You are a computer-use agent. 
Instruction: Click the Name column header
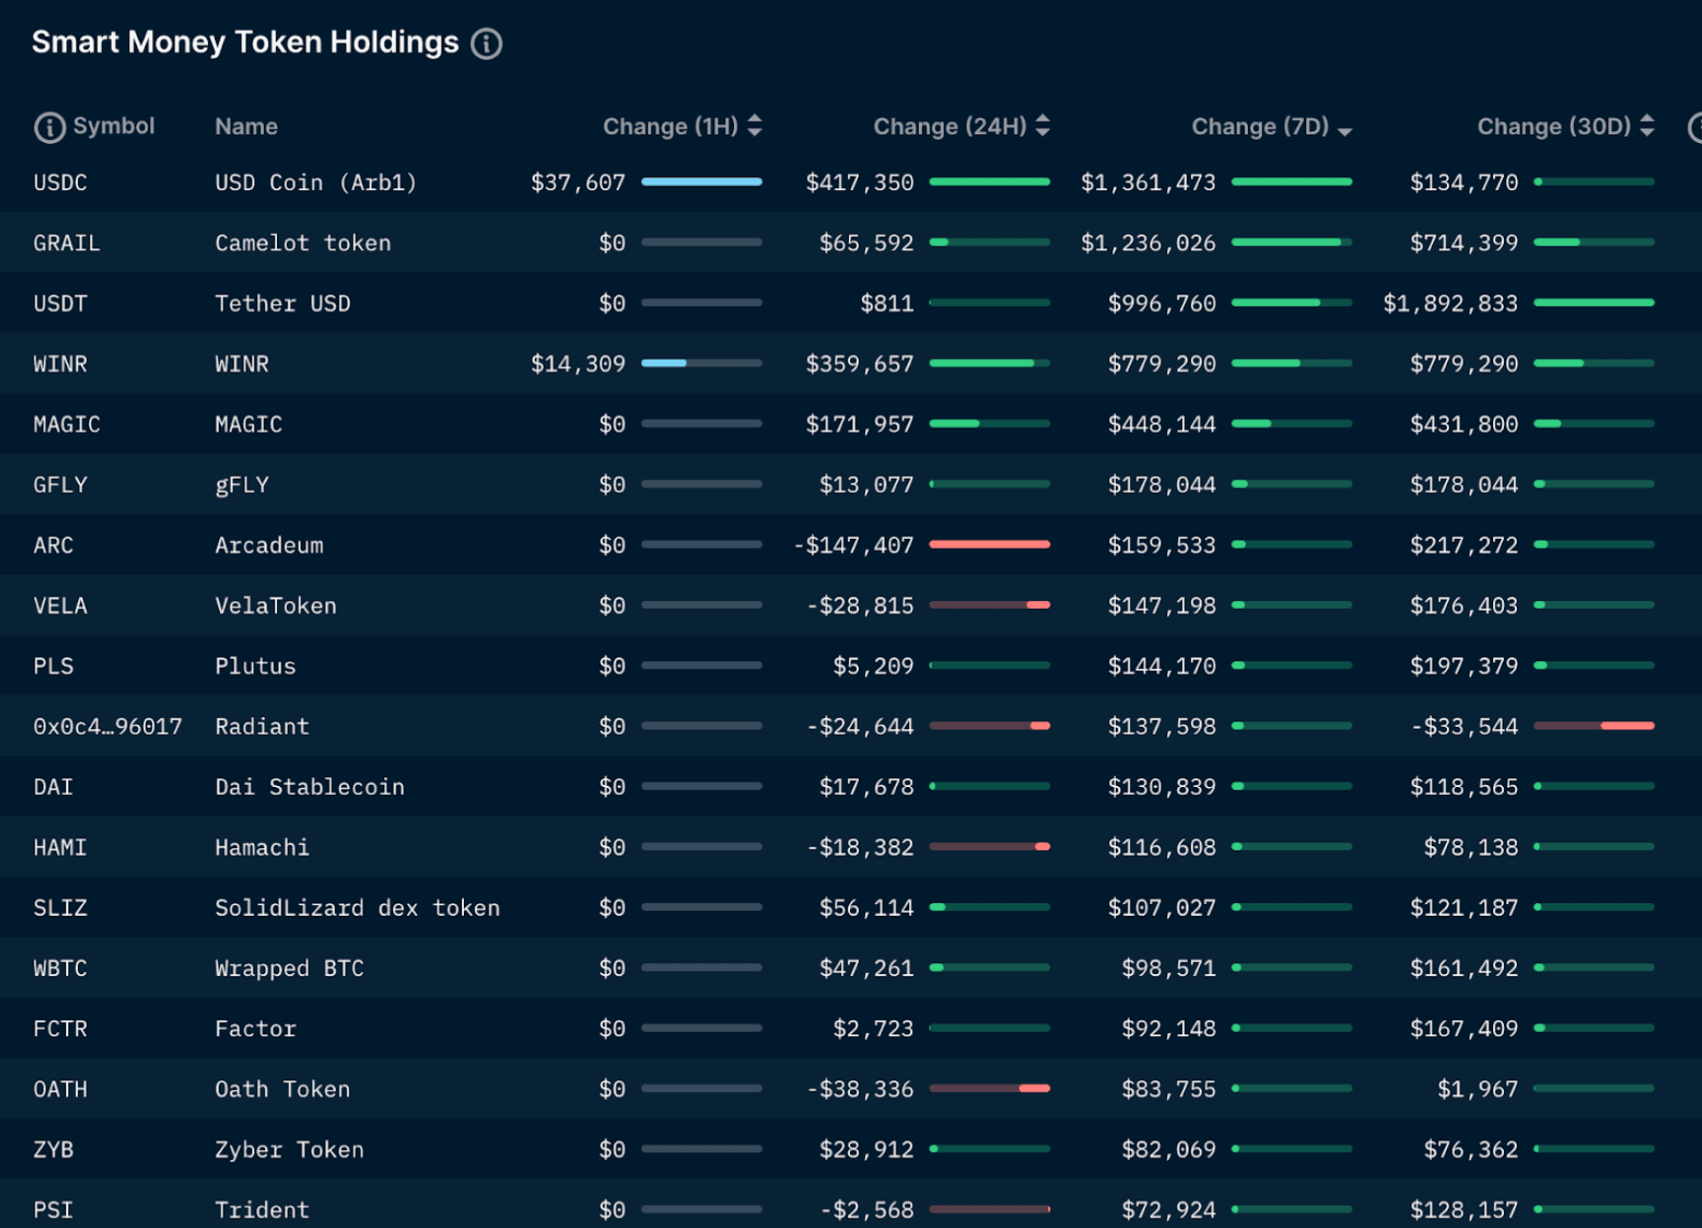(246, 127)
